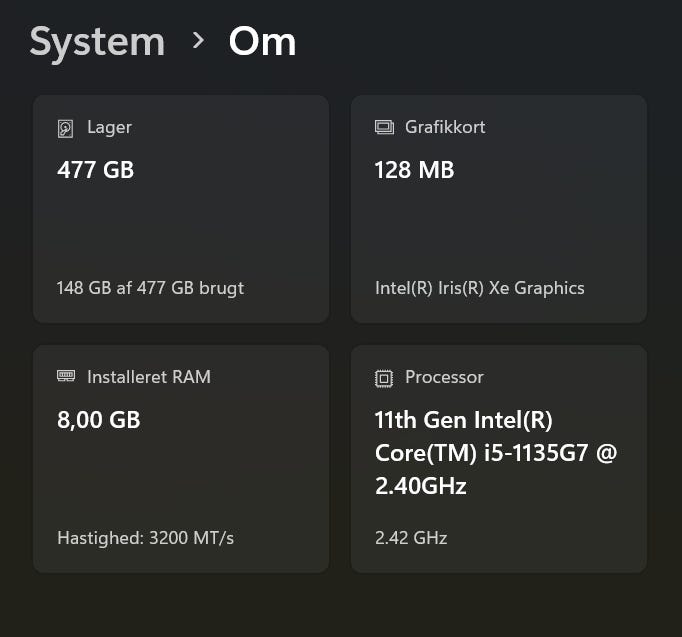
Task: Click Intel(R) Iris(R) Xe Graphics text
Action: (x=479, y=288)
